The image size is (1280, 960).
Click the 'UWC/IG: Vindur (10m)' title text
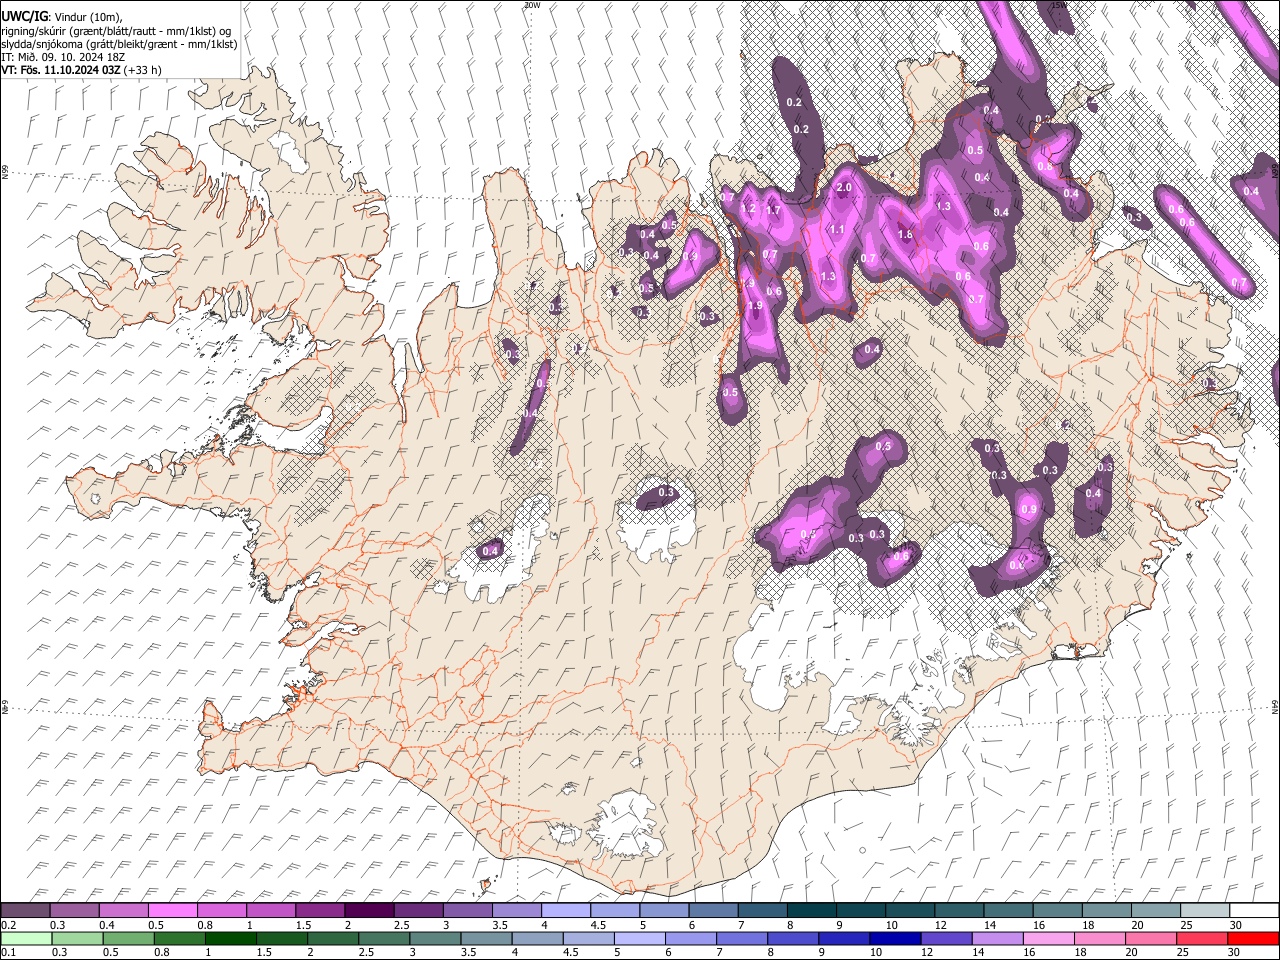[62, 16]
